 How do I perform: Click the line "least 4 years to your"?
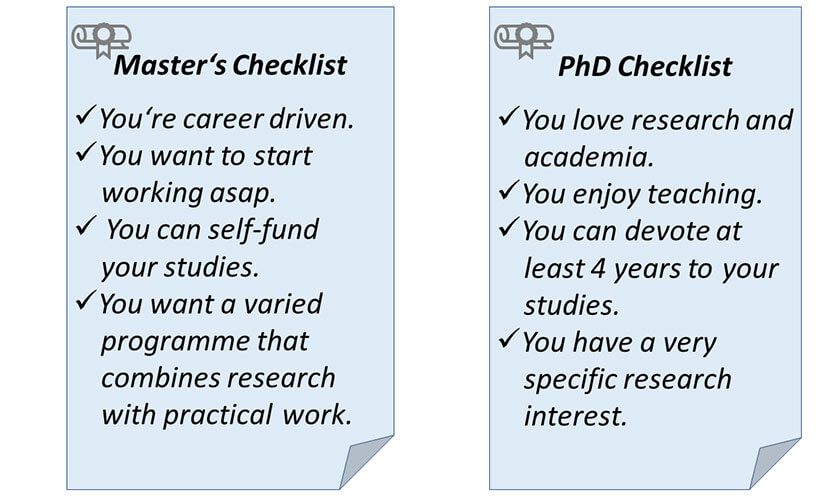651,268
